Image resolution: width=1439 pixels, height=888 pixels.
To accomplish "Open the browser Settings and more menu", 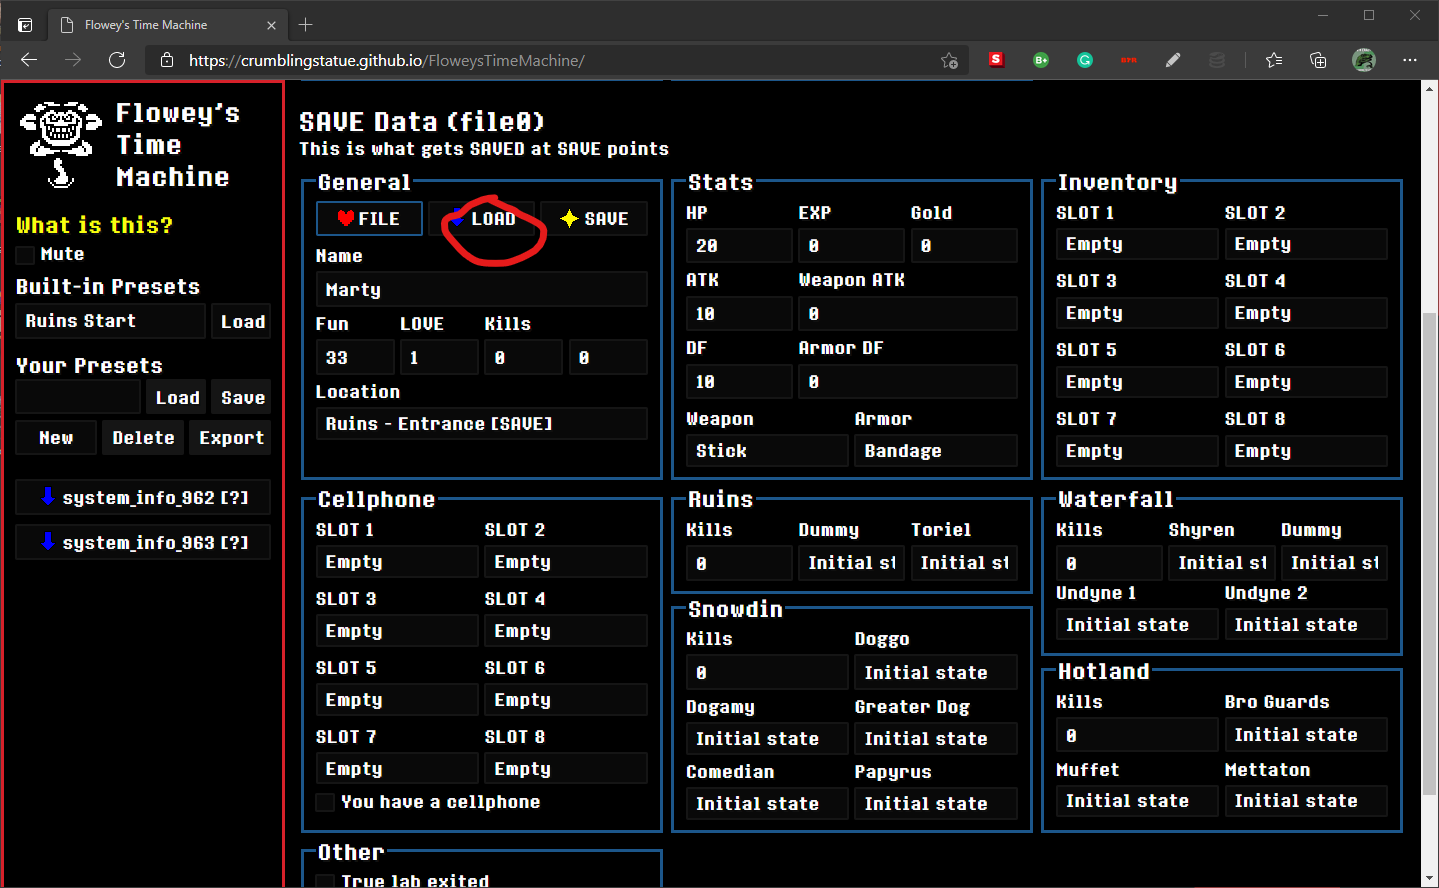I will tap(1410, 60).
